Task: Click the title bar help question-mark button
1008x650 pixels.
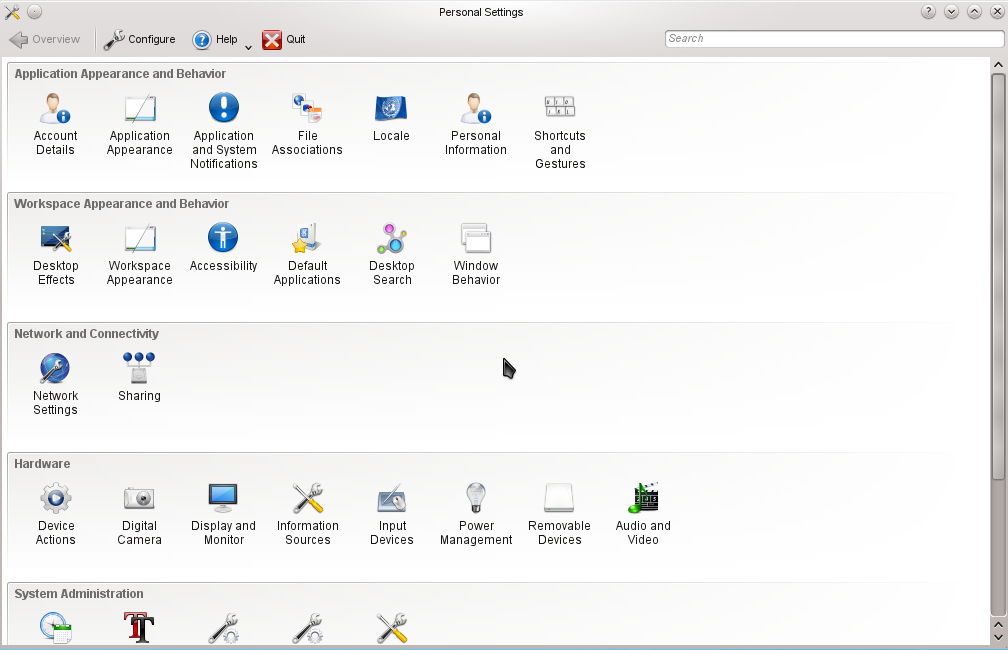Action: pyautogui.click(x=928, y=12)
